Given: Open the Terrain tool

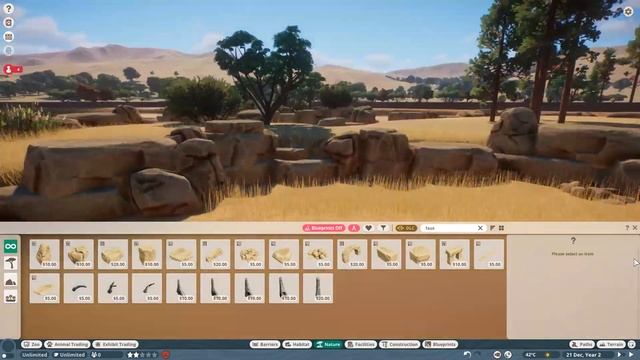Looking at the screenshot, I should click(611, 344).
